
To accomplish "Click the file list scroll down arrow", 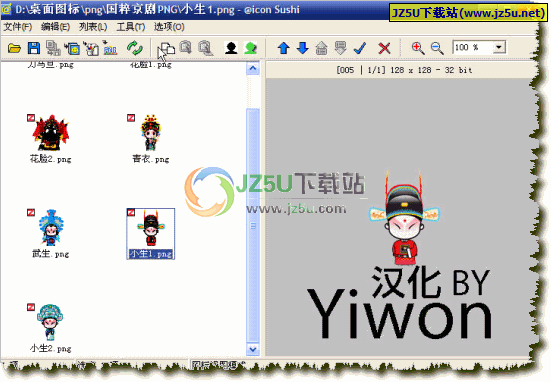I will [x=253, y=349].
